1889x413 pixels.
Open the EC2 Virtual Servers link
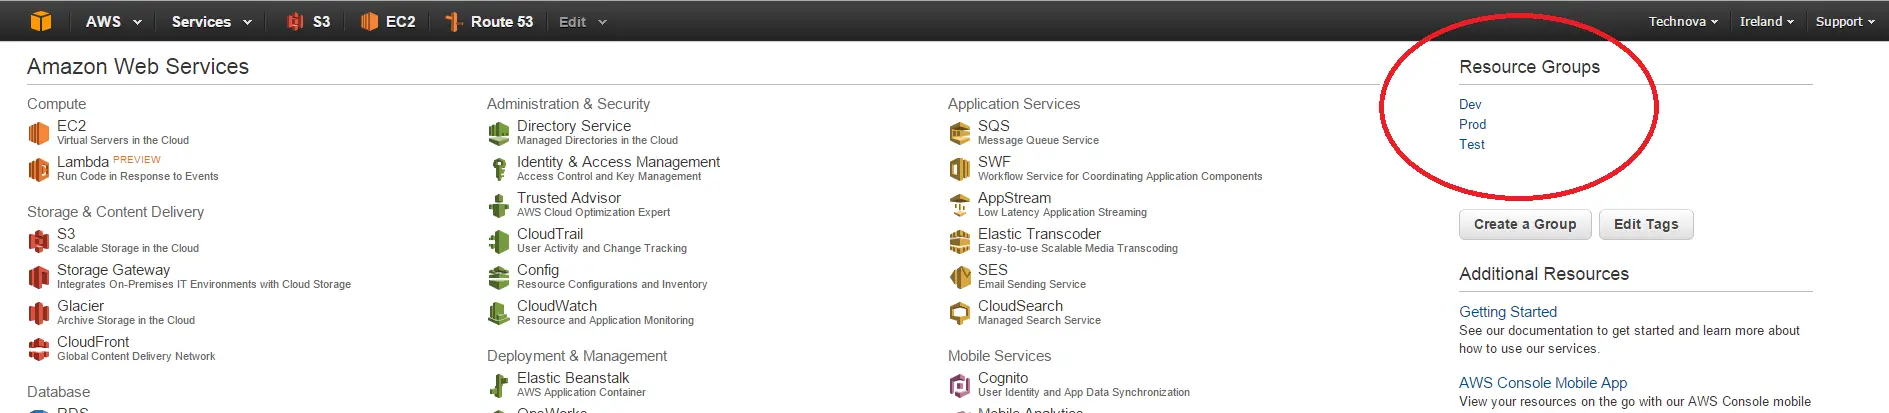(72, 125)
